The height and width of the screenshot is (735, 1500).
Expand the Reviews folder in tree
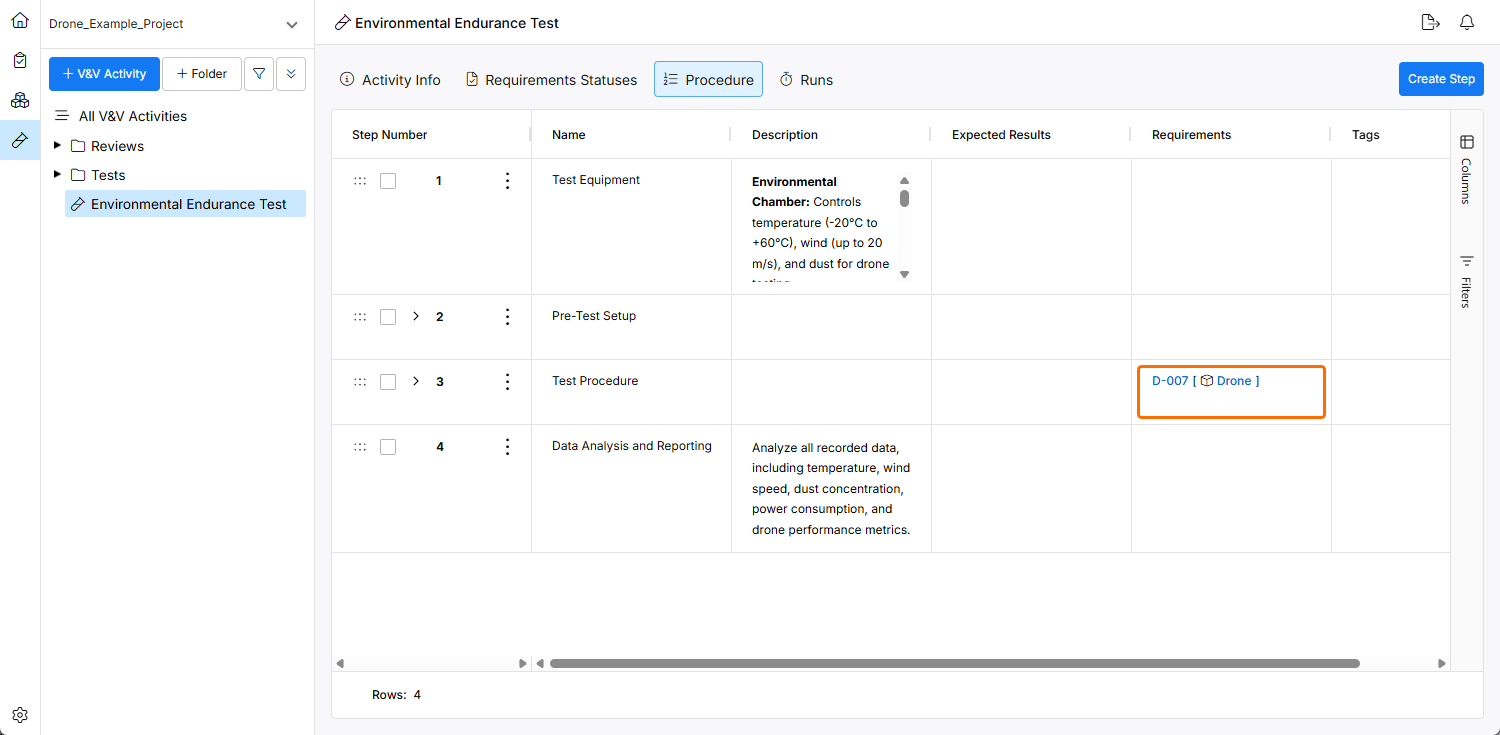pos(57,146)
